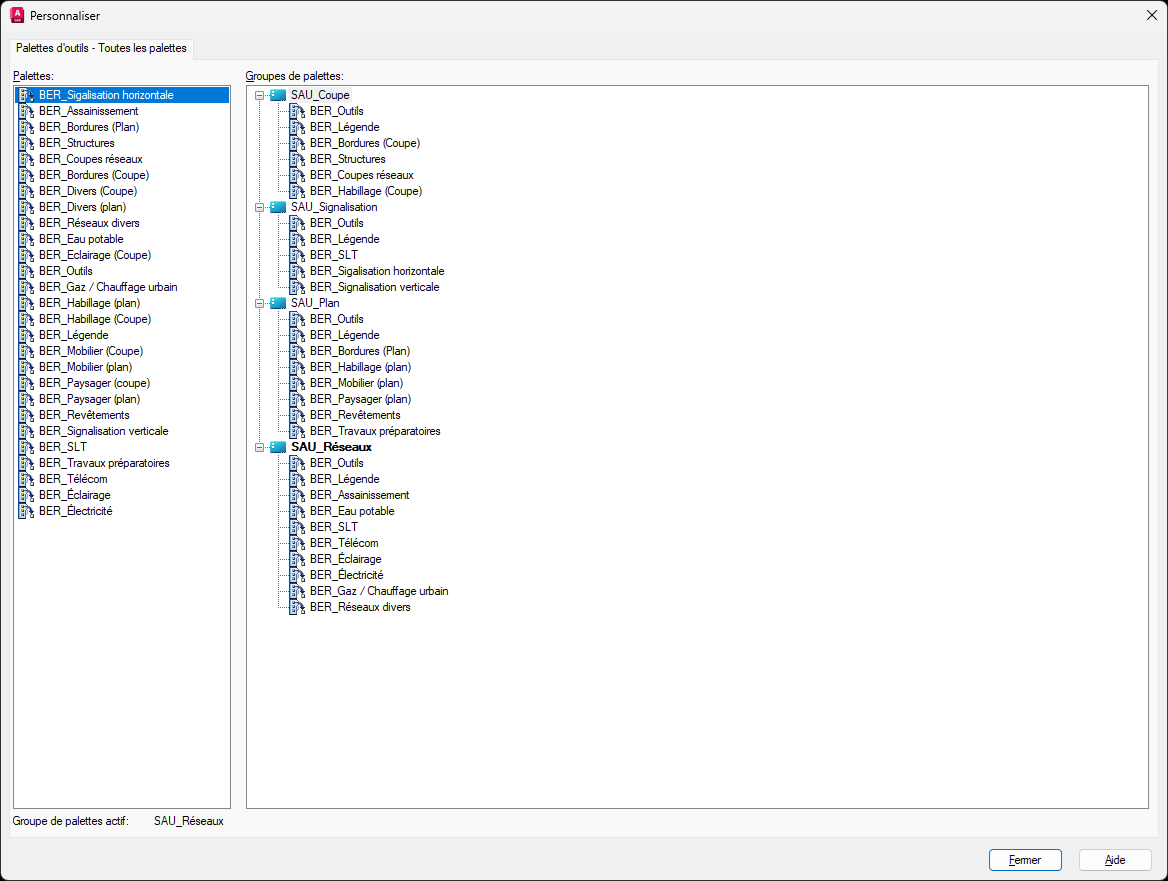
Task: Click the palette icon beside BER_Assainissement in Palettes list
Action: click(x=27, y=112)
